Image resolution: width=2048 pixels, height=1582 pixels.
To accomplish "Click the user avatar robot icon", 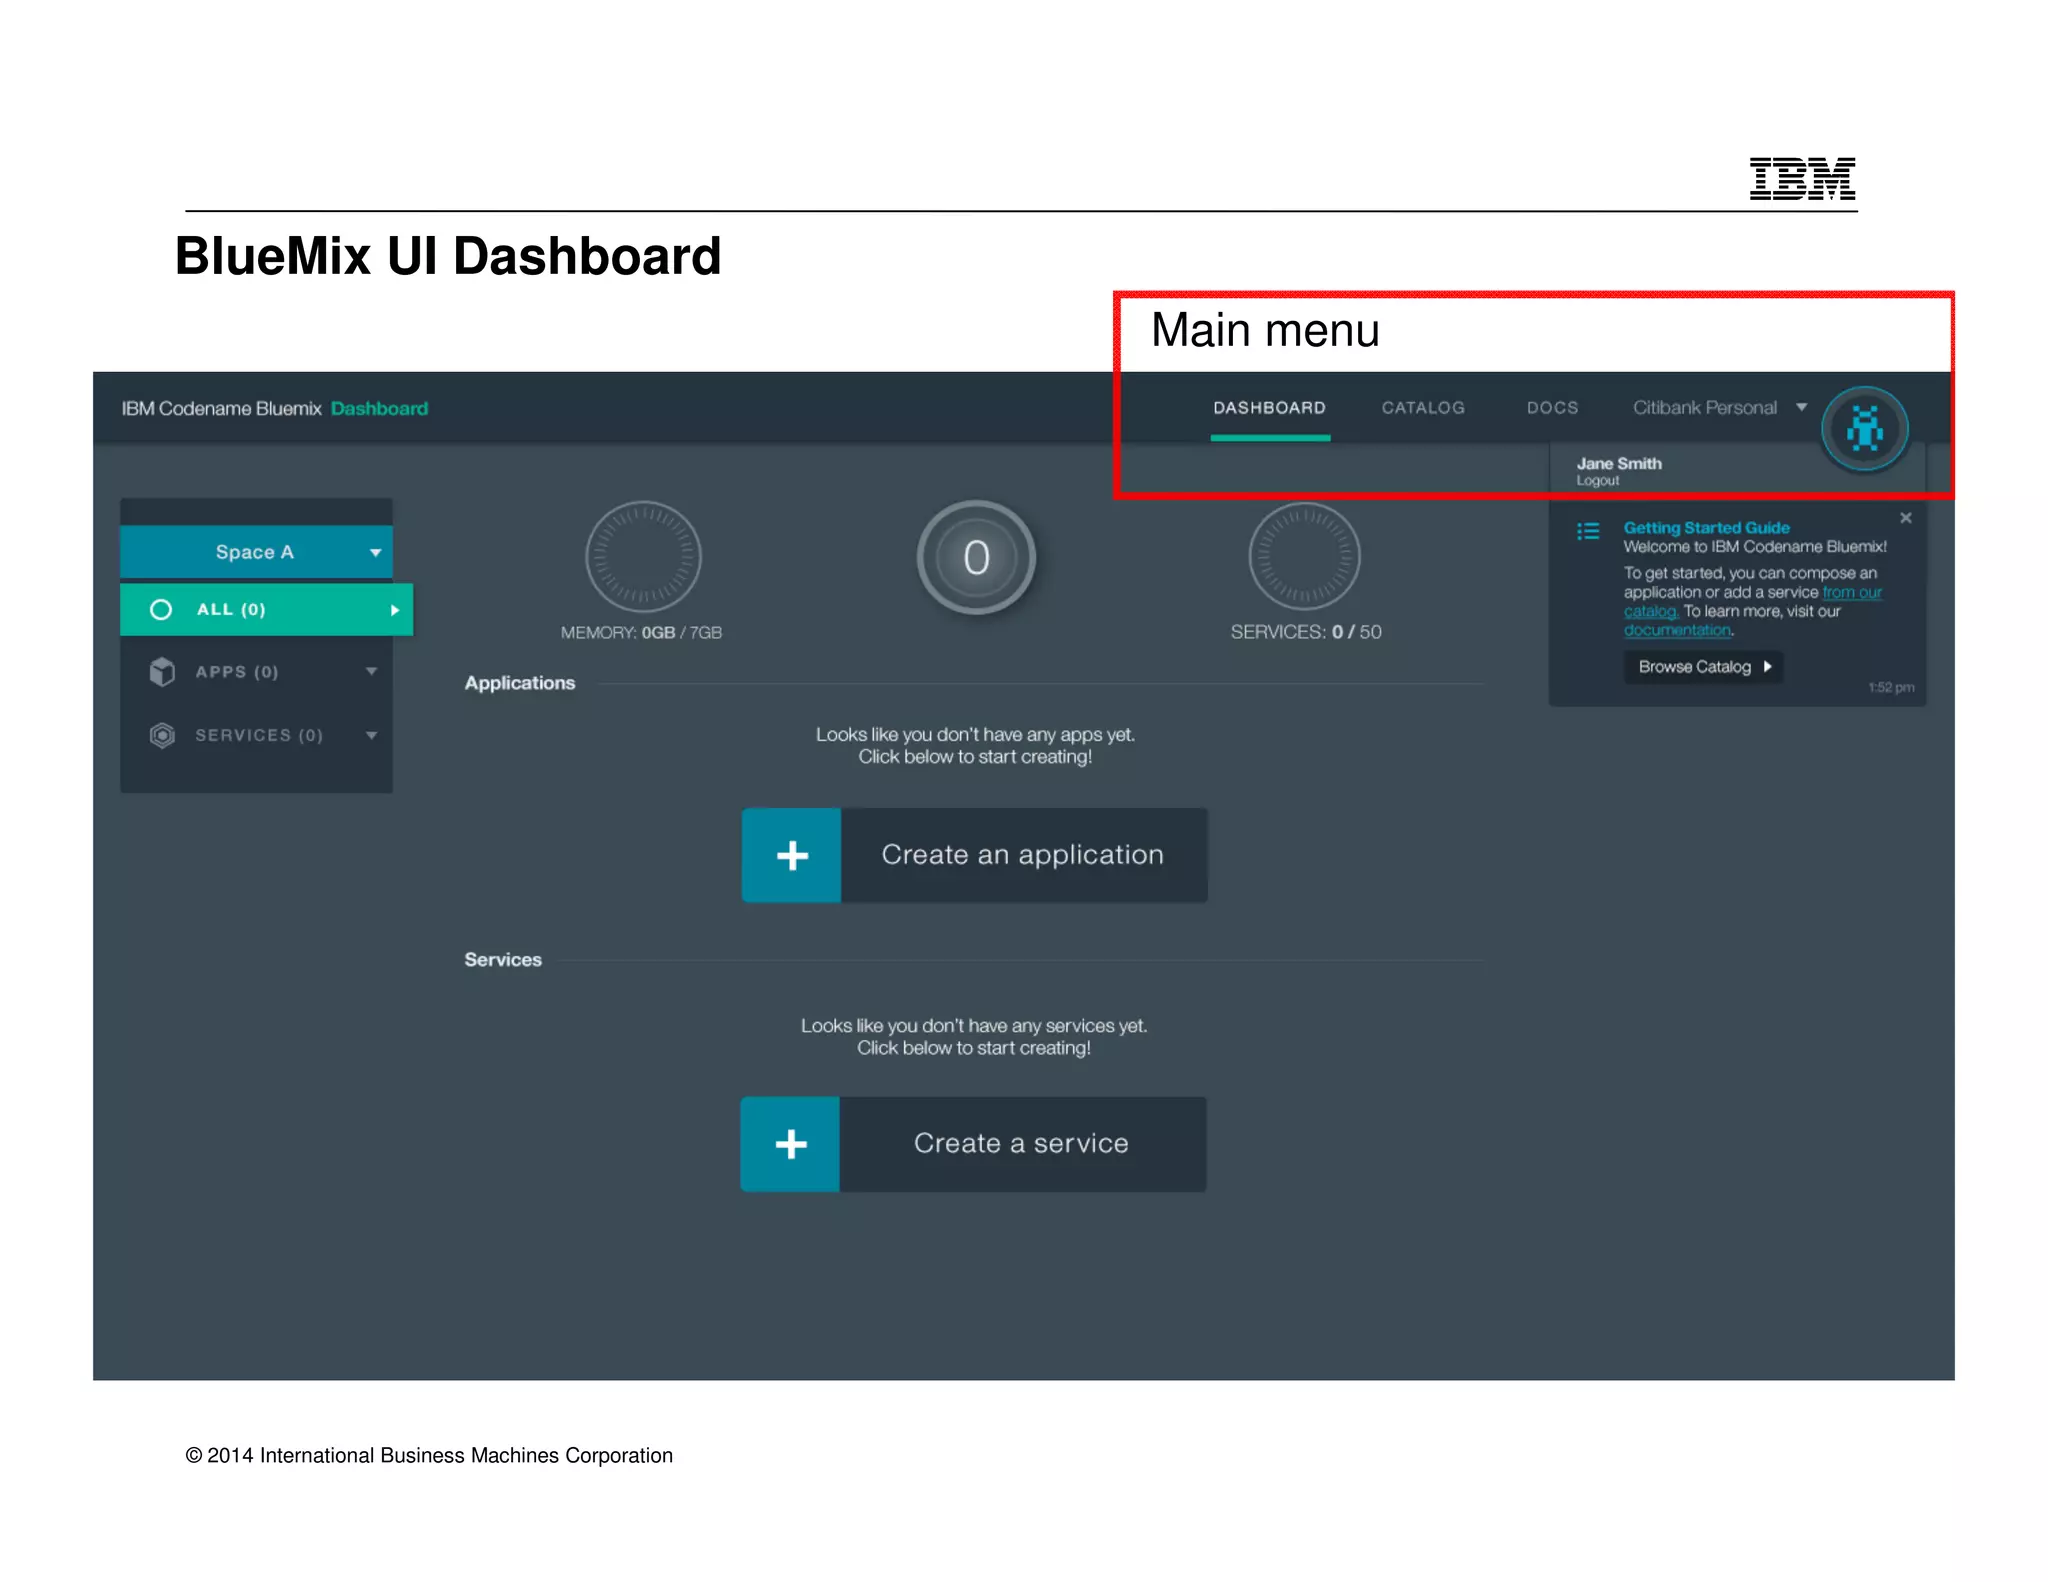I will (1864, 430).
